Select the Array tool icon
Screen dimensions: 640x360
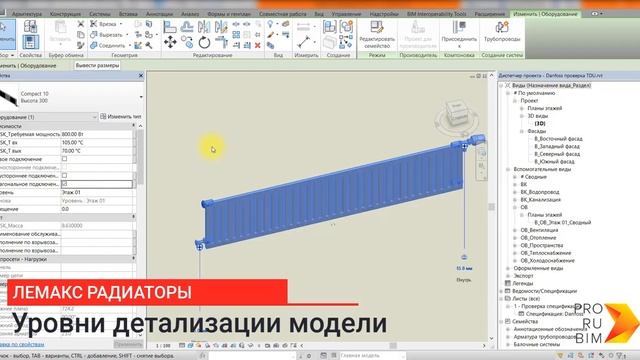point(236,35)
